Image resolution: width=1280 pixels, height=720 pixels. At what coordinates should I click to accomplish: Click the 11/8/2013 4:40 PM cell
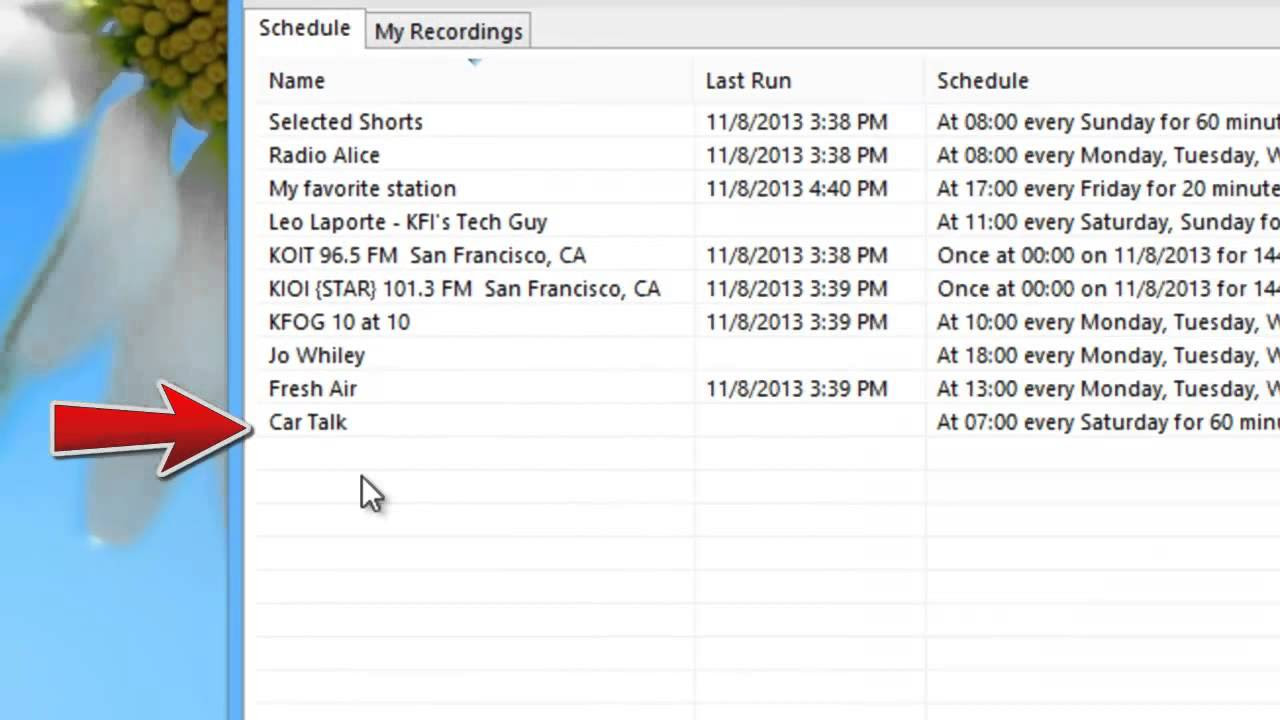tap(797, 189)
